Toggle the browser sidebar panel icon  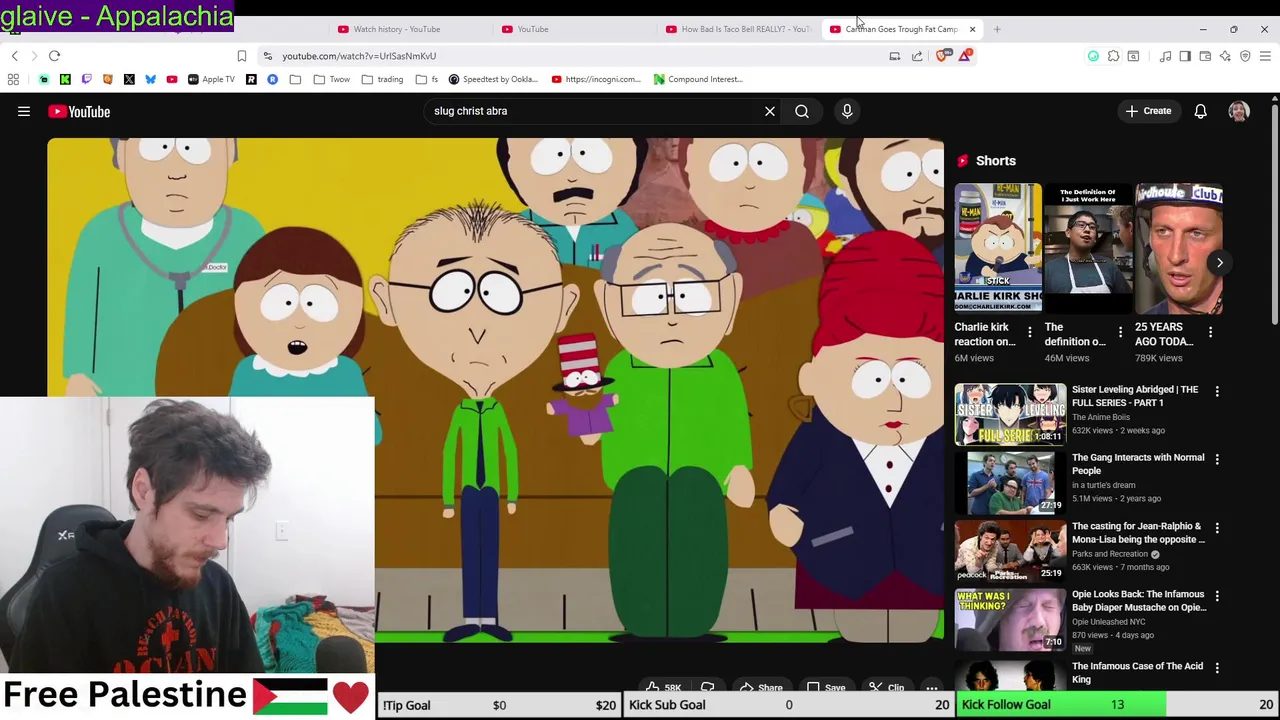coord(1185,56)
